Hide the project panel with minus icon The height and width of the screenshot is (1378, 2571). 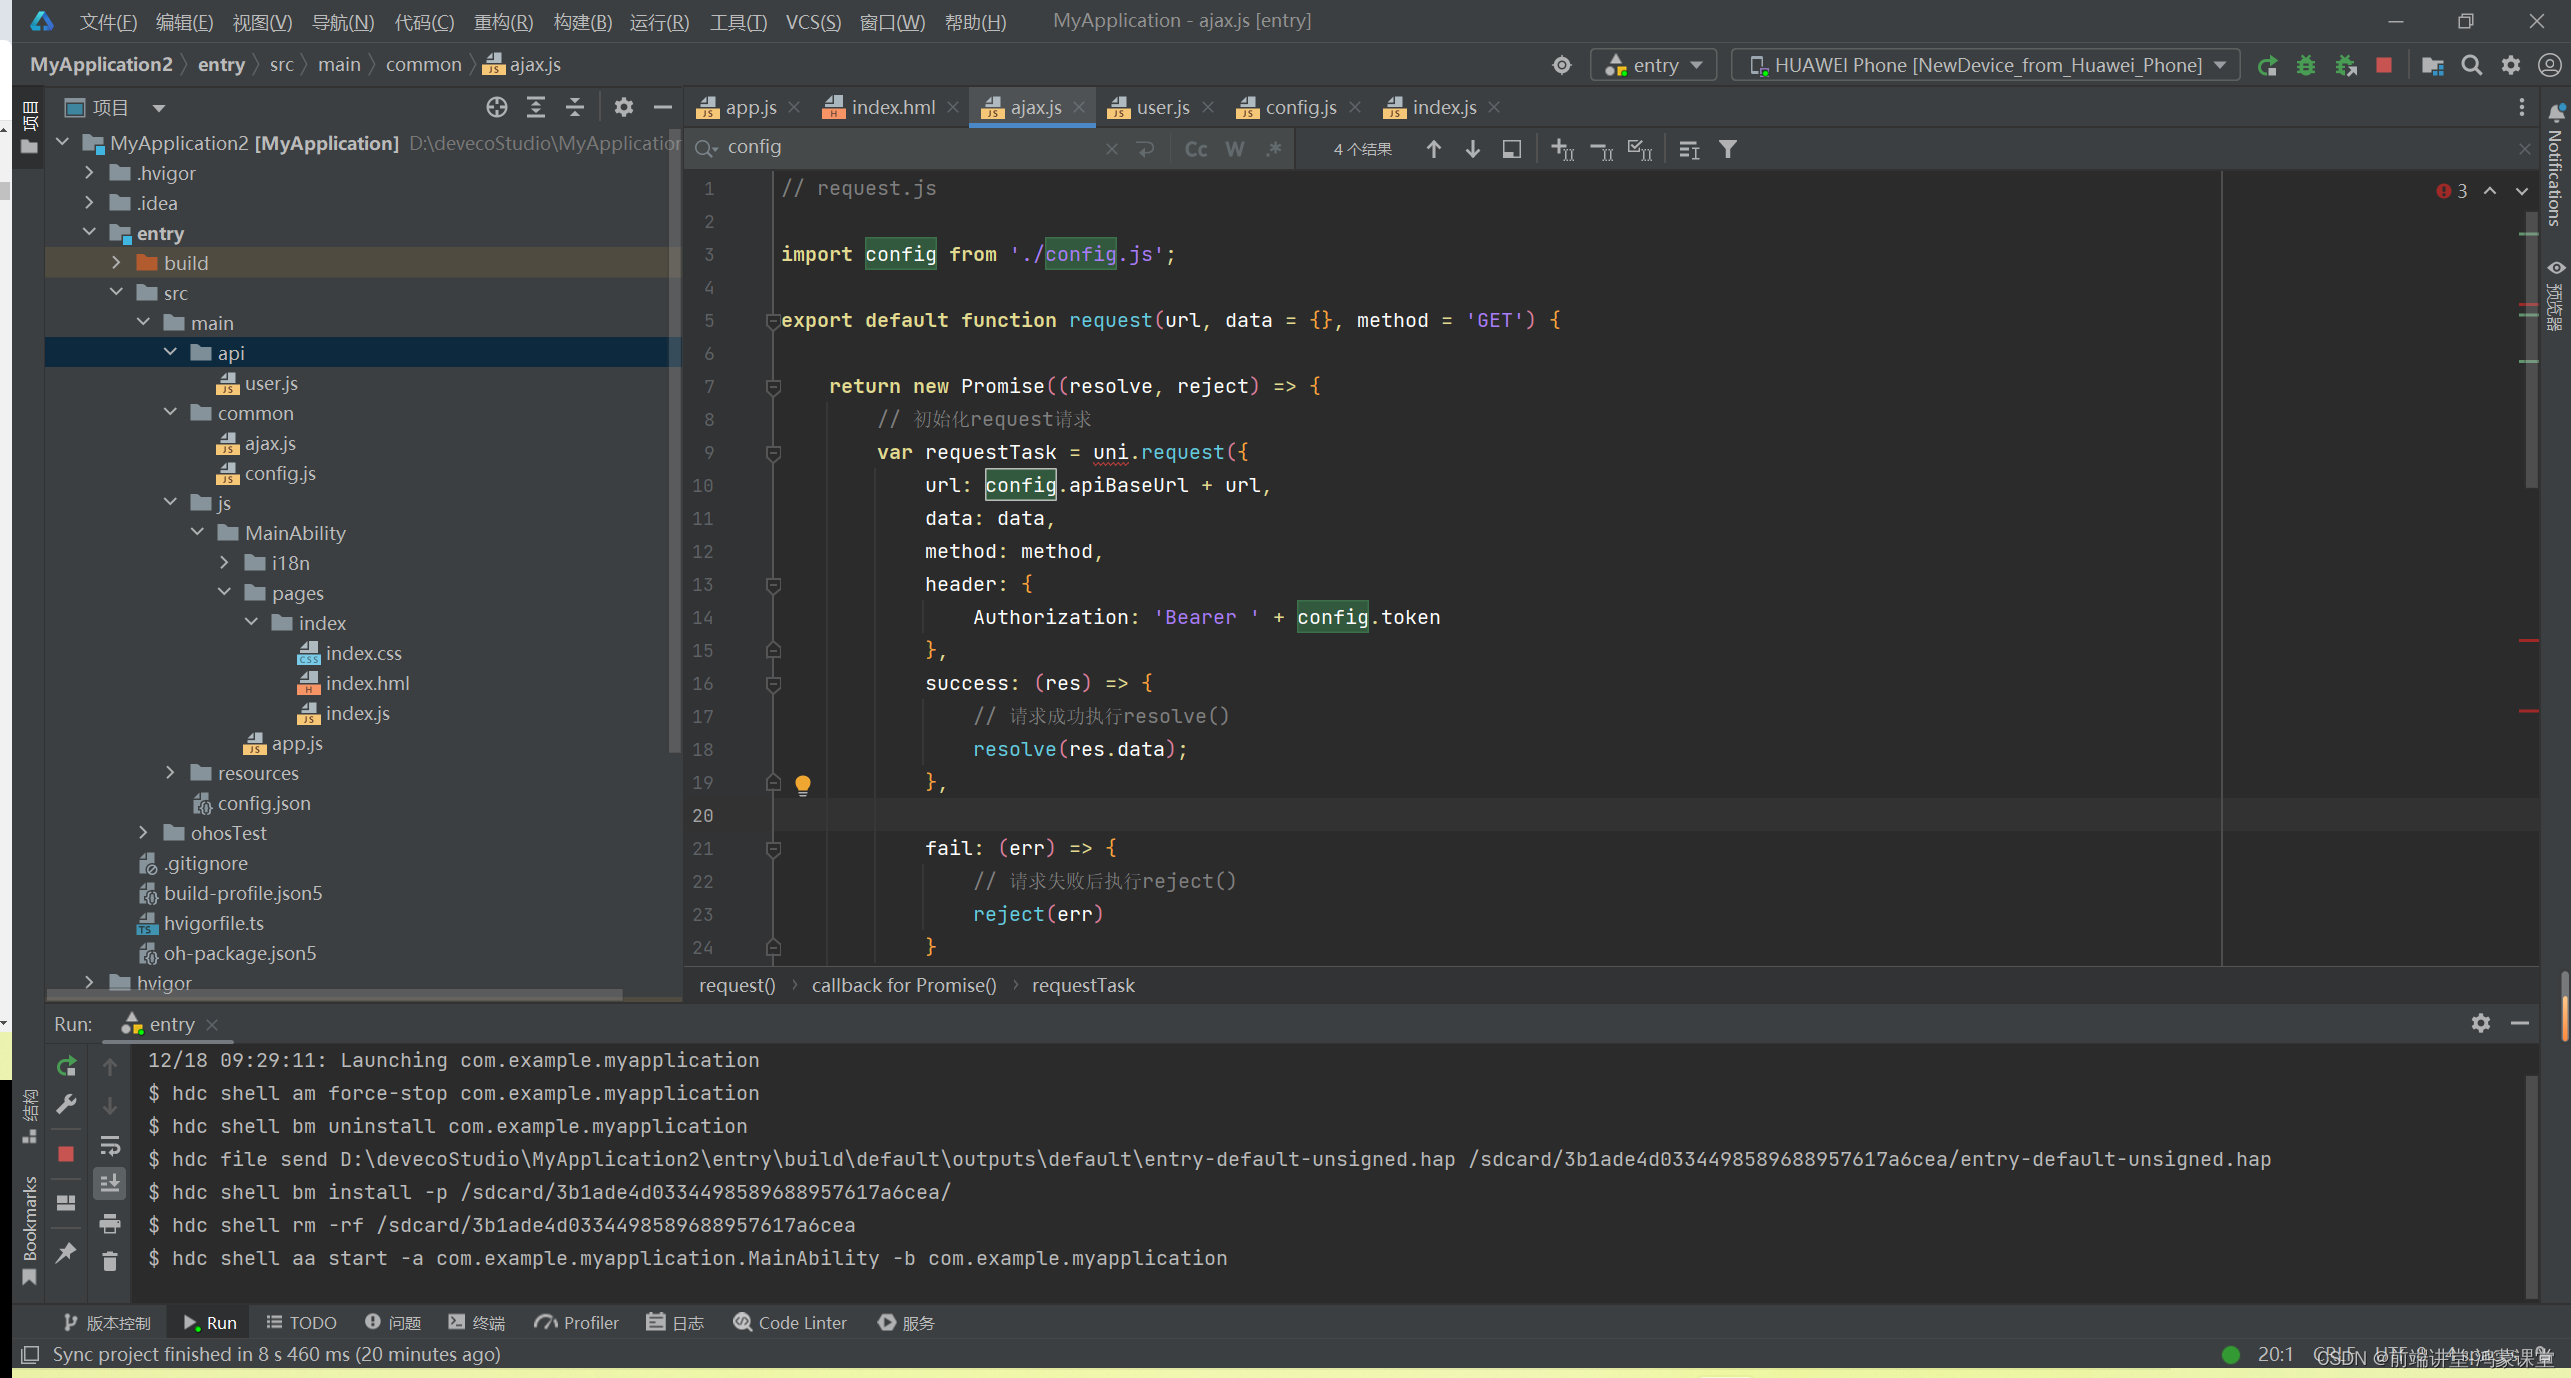click(662, 107)
